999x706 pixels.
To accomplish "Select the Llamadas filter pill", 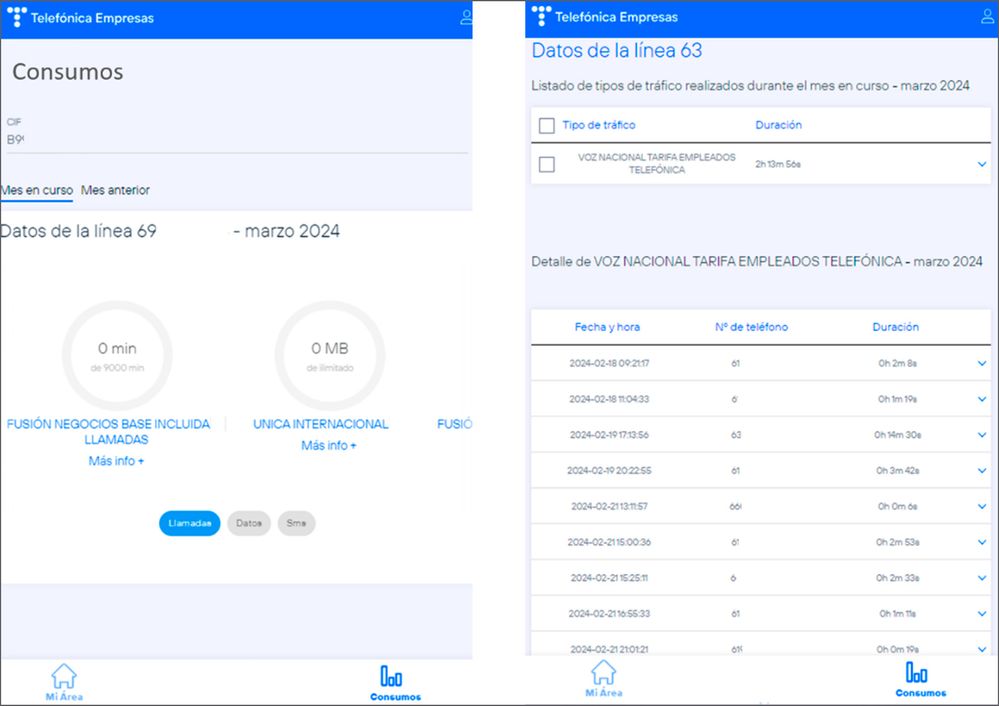I will [190, 523].
